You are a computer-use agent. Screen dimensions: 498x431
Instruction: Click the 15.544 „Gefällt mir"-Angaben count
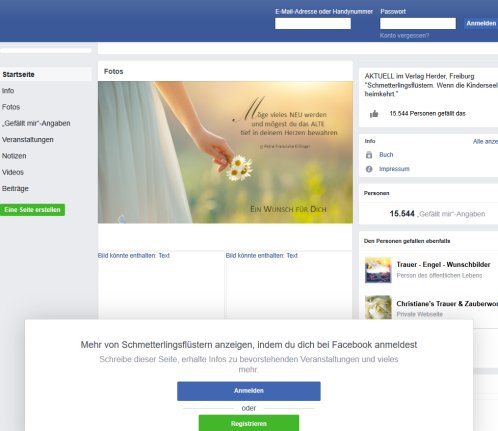coord(437,214)
